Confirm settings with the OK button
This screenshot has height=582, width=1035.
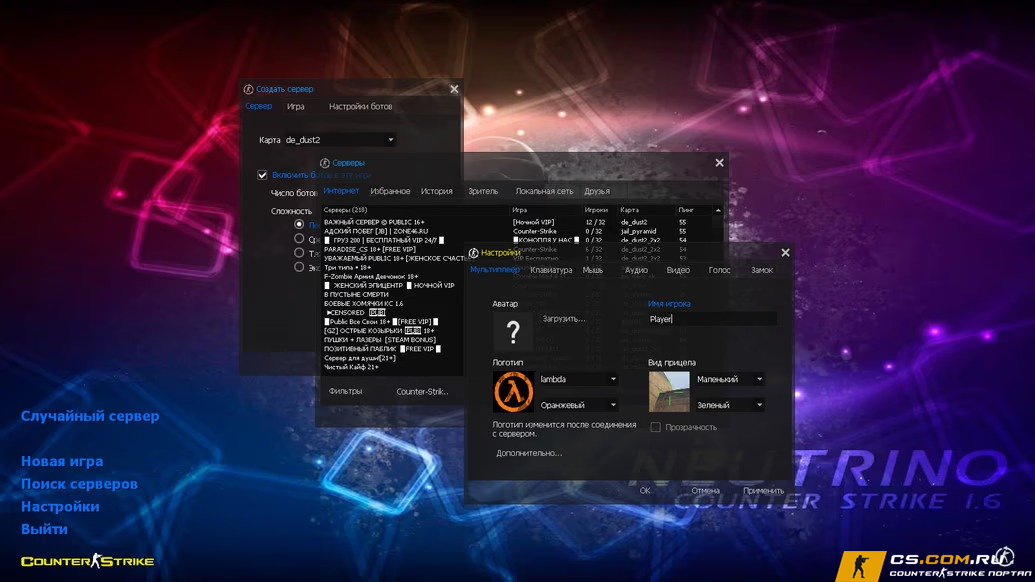[x=645, y=491]
